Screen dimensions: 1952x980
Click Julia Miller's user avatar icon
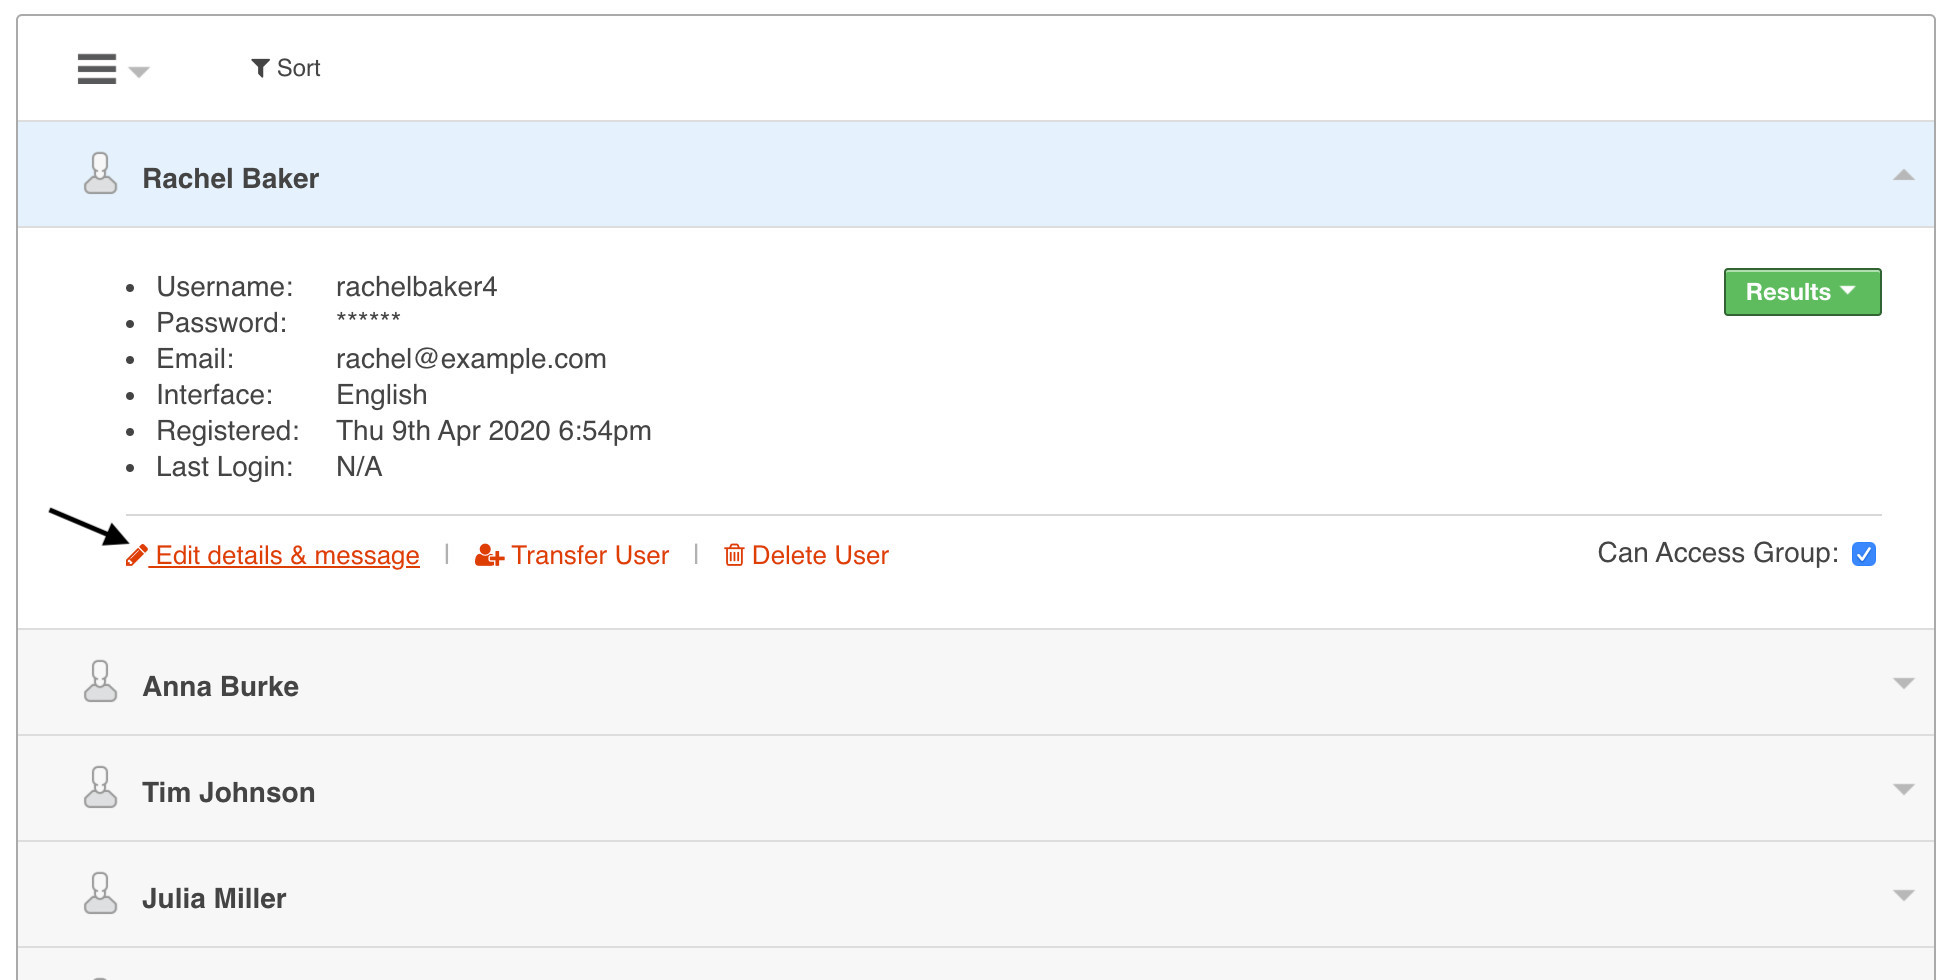[x=100, y=894]
